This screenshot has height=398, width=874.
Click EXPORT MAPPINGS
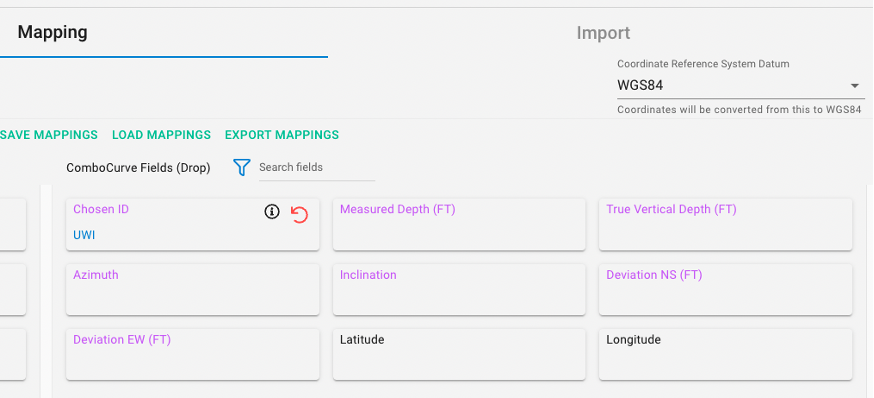[x=282, y=135]
